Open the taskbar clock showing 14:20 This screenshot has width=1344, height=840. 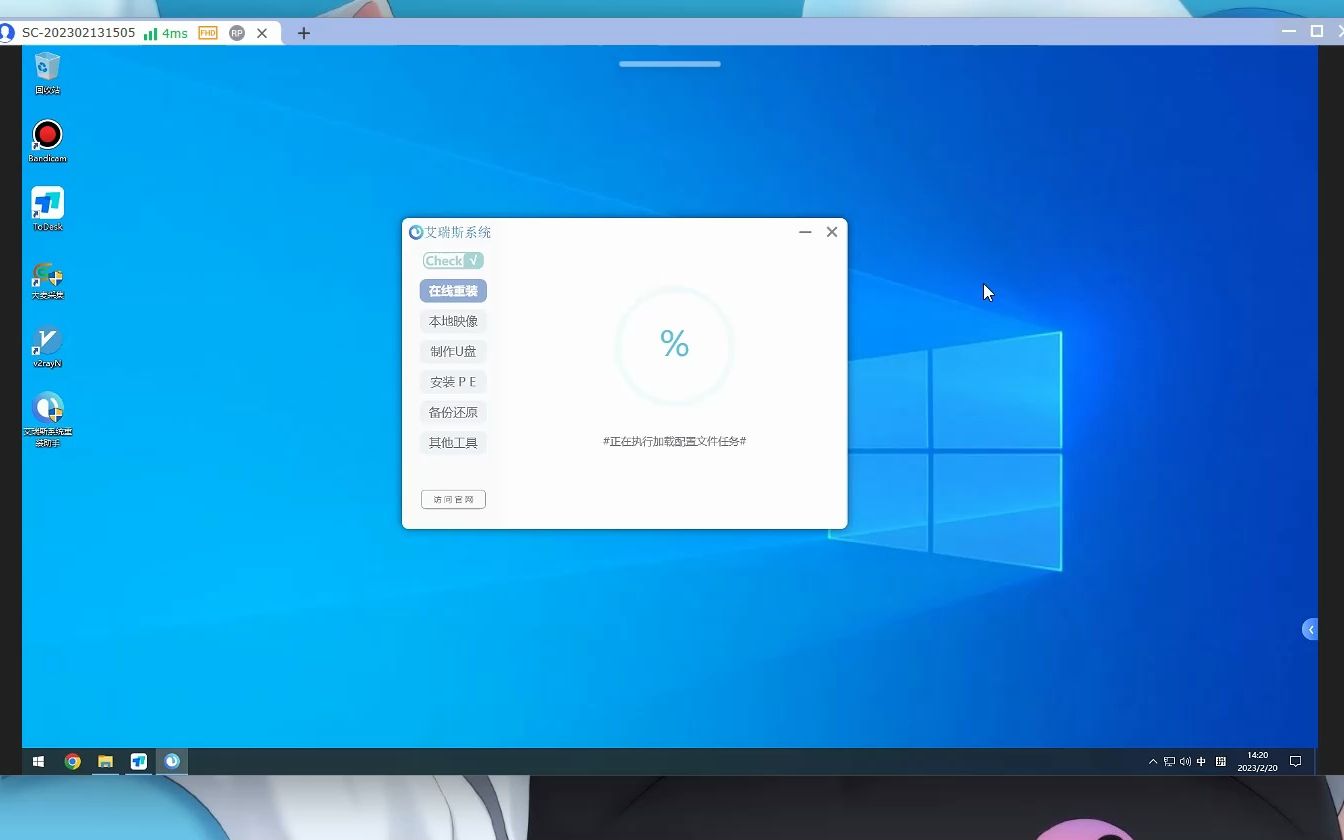[1257, 761]
